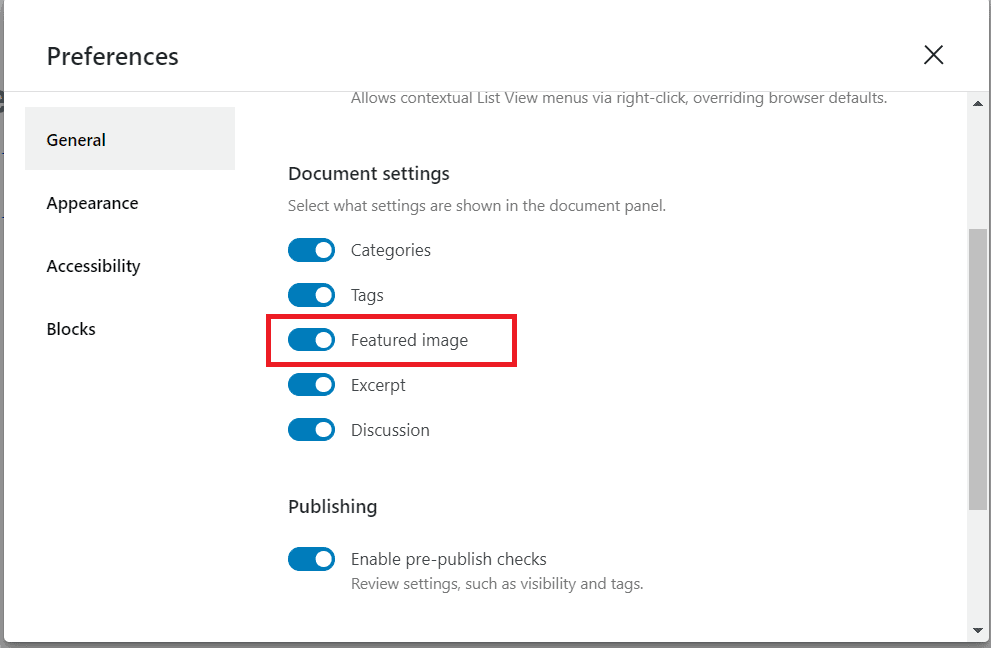Toggle the Categories switch off
This screenshot has height=648, width=991.
click(x=312, y=250)
